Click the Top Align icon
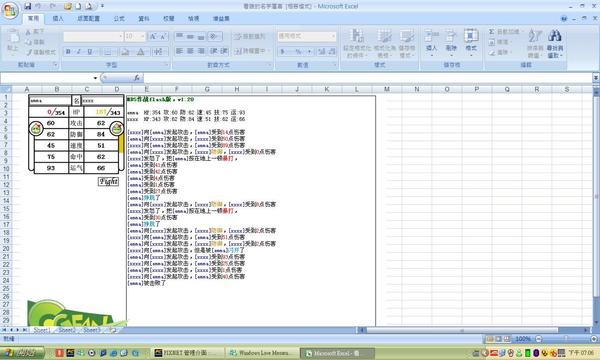Screen dimensions: 600x360 pyautogui.click(x=179, y=36)
